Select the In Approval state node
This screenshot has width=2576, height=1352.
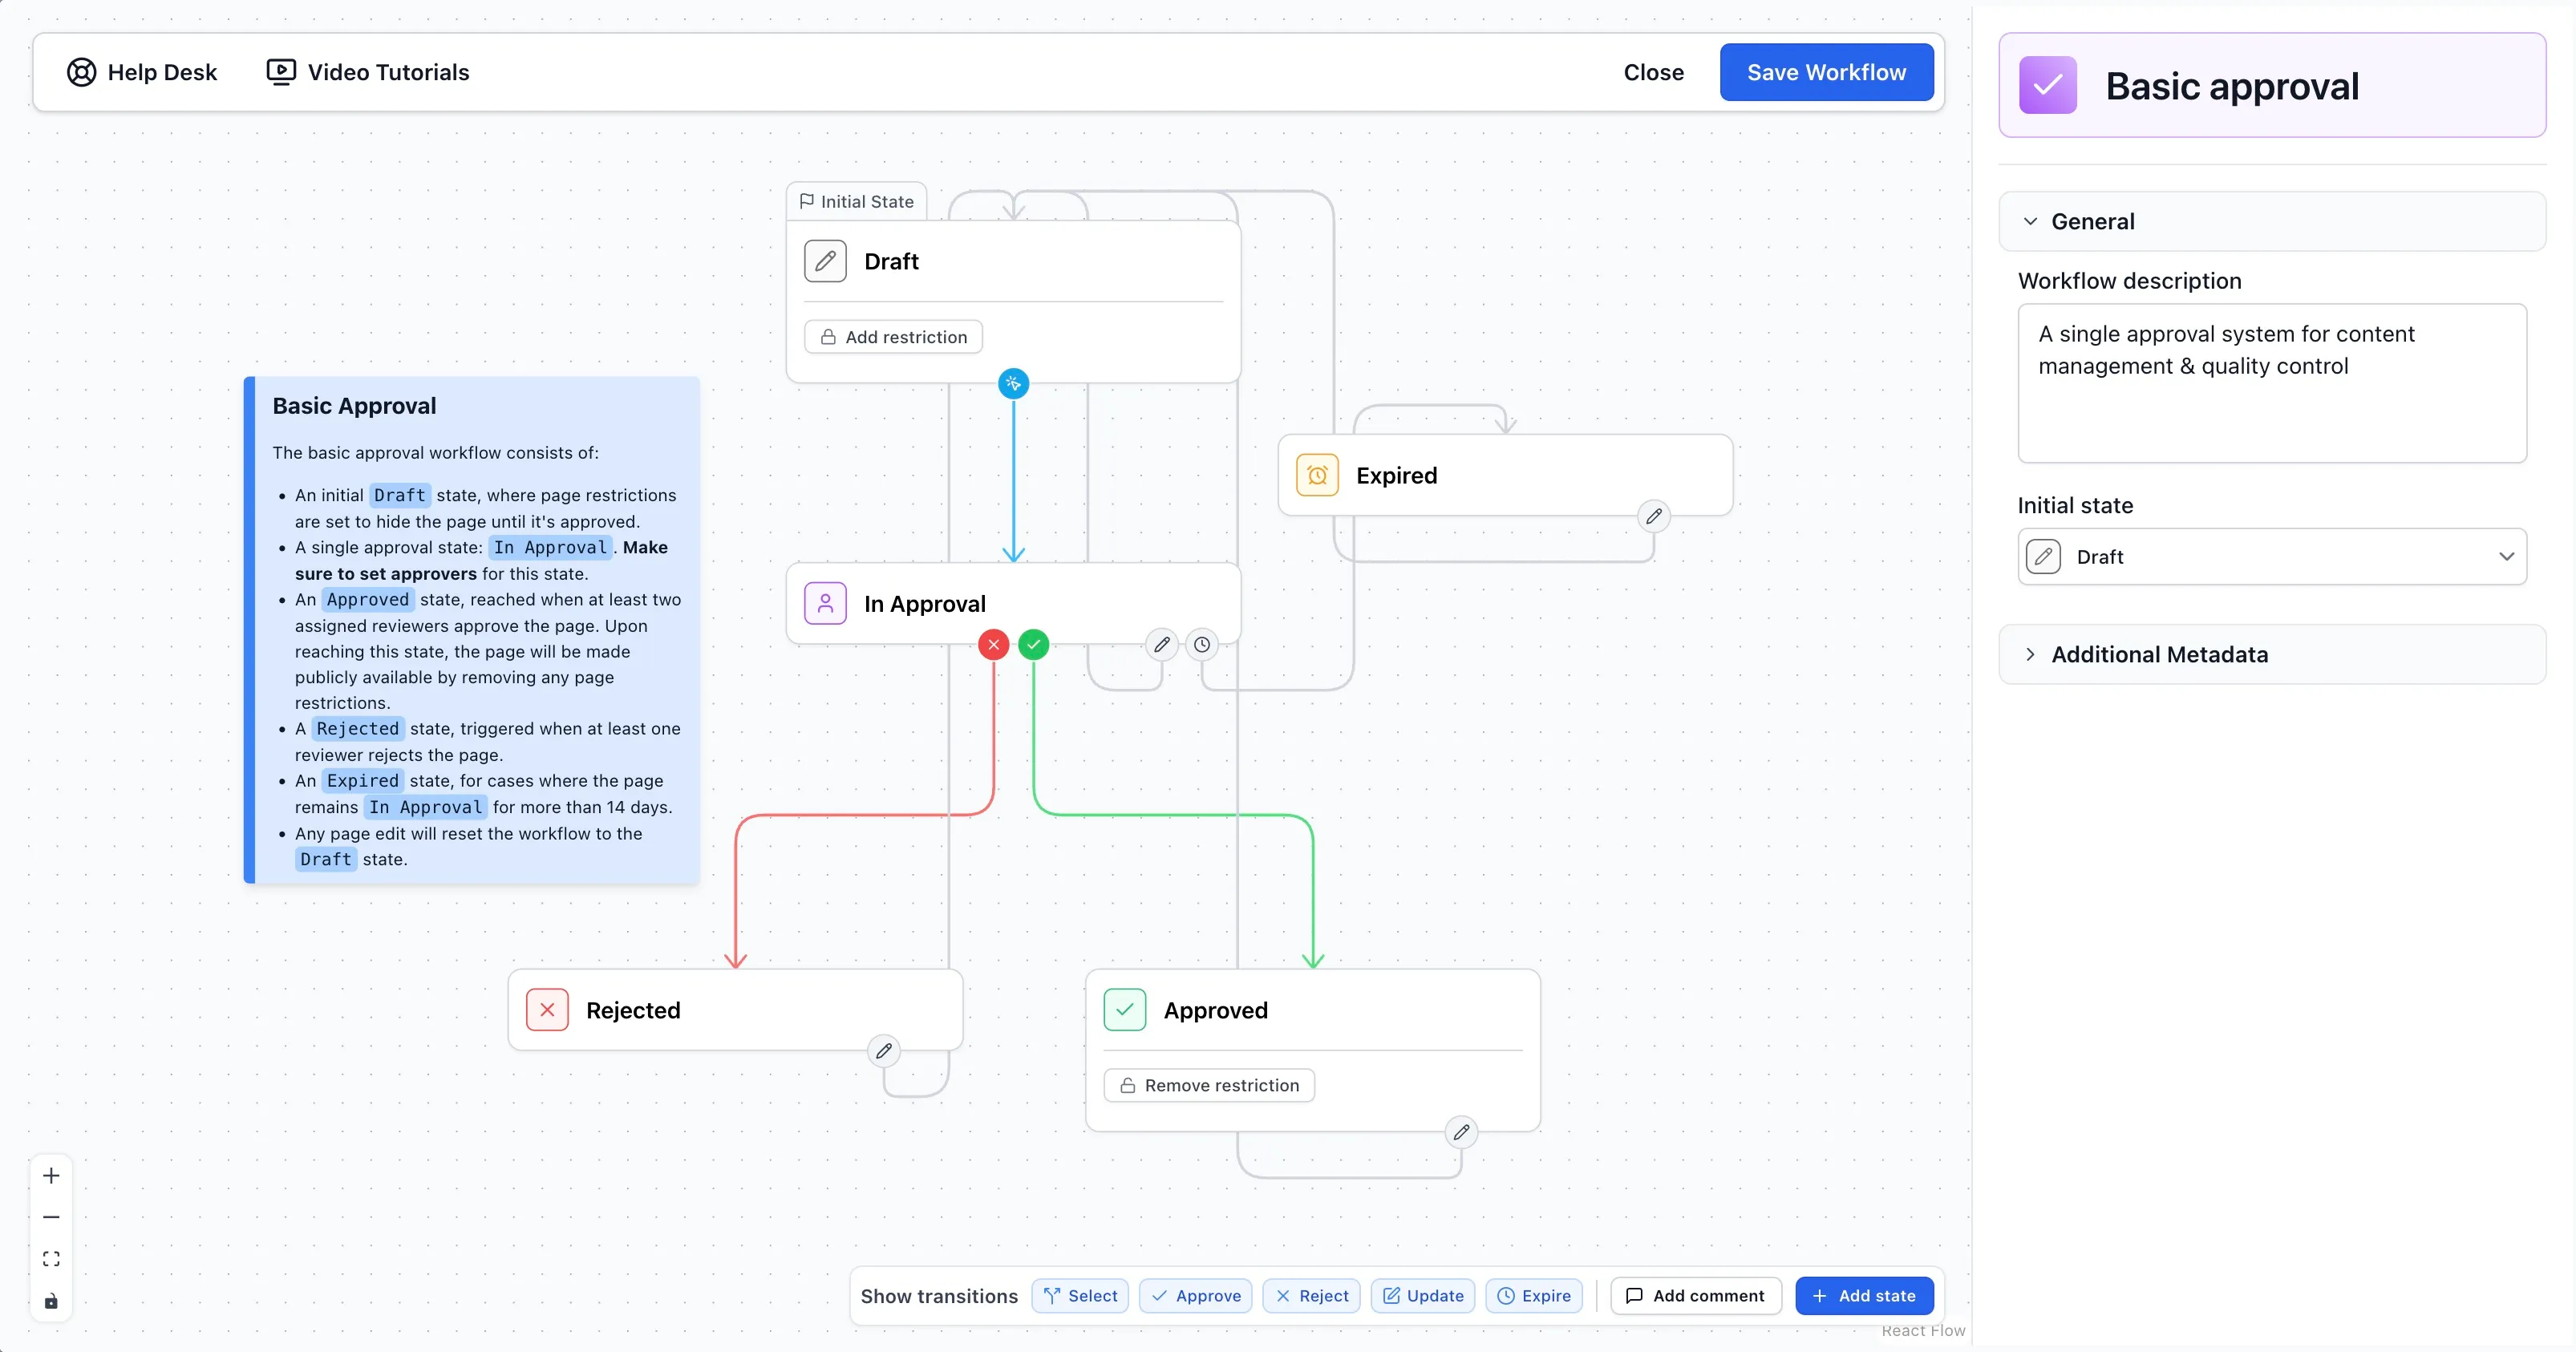pyautogui.click(x=1013, y=603)
